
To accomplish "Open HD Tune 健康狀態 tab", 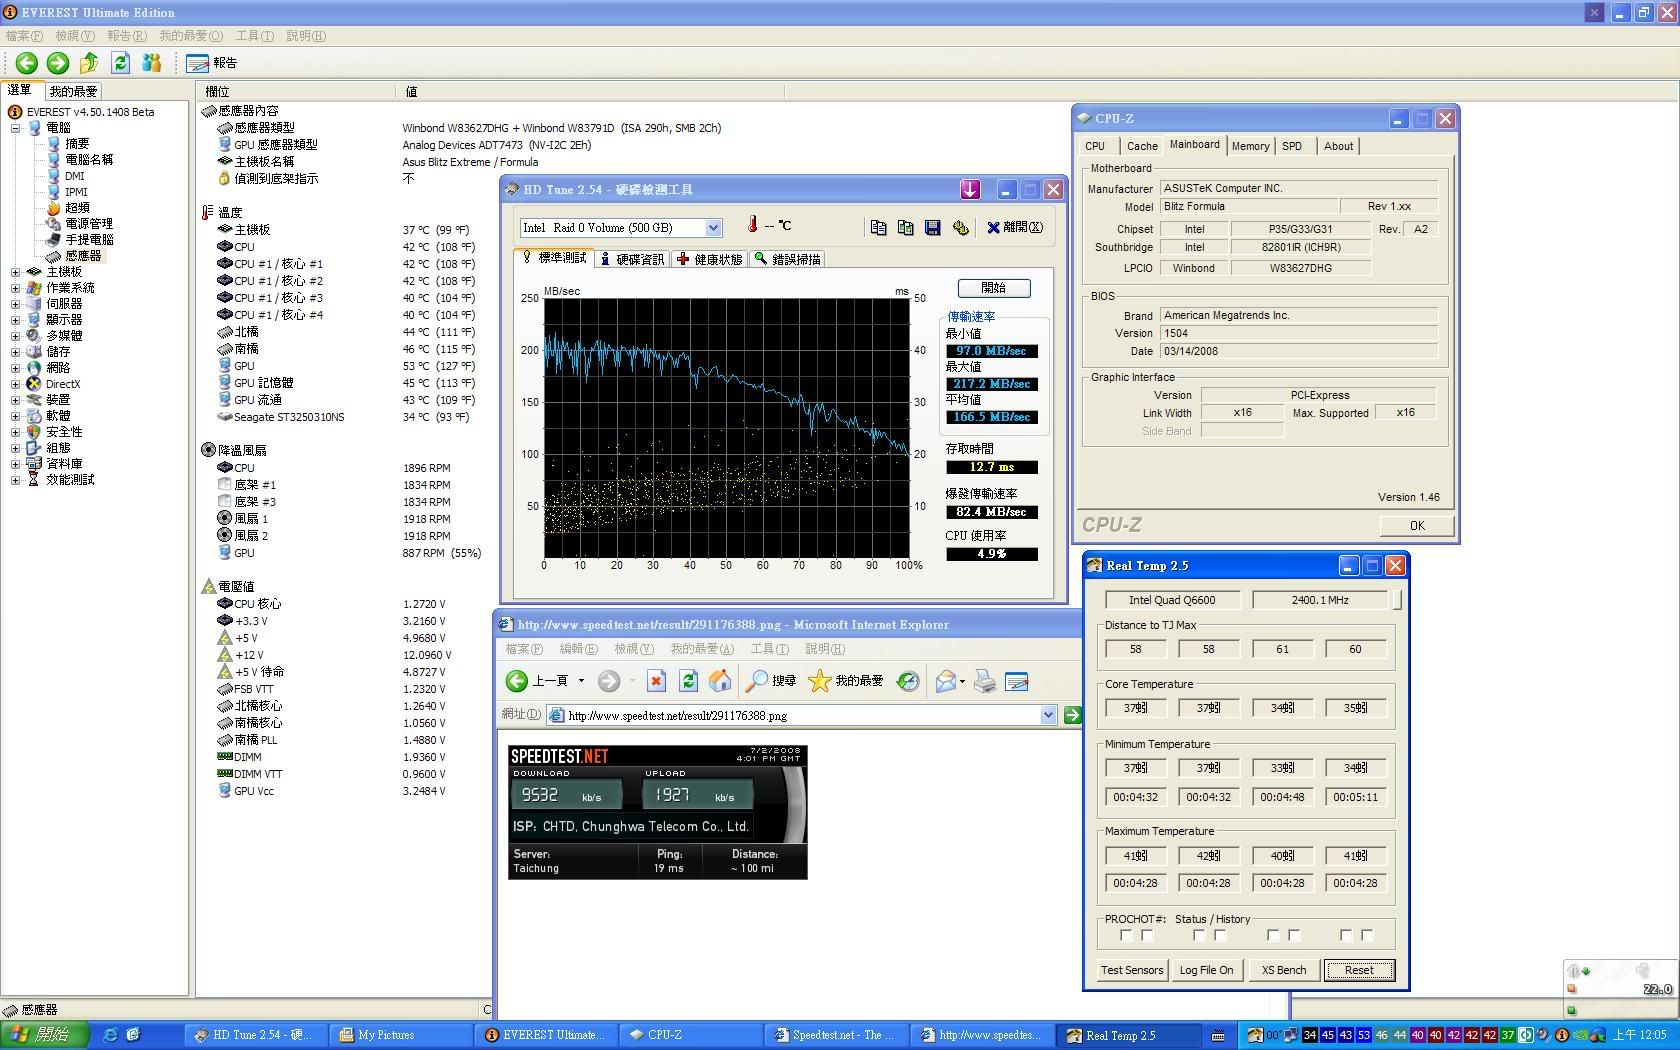I will click(709, 259).
